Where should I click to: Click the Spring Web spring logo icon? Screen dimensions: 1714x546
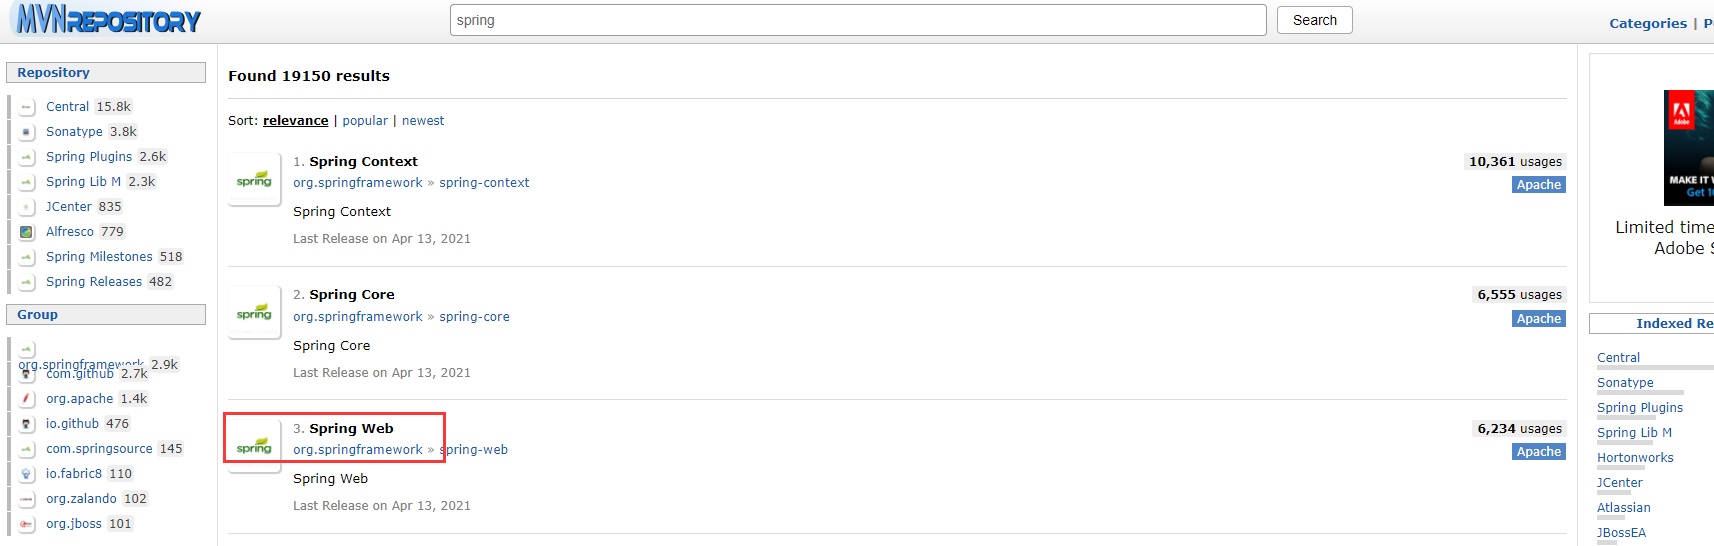coord(254,446)
